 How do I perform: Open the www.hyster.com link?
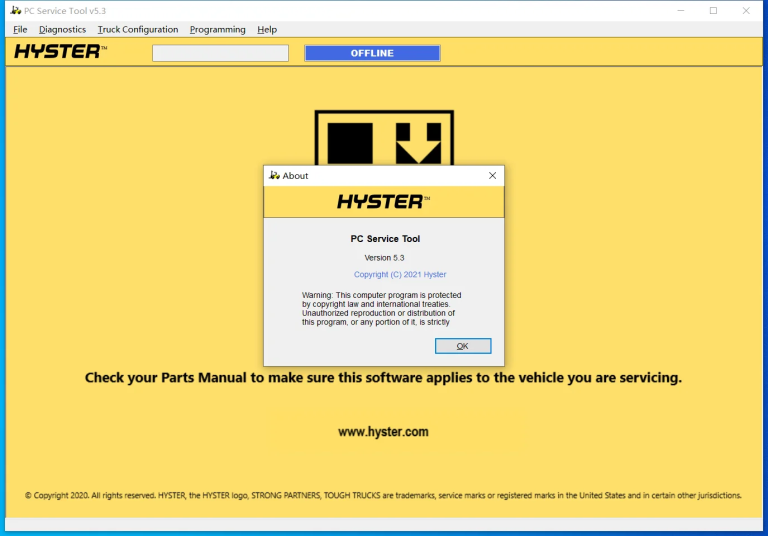[x=383, y=432]
